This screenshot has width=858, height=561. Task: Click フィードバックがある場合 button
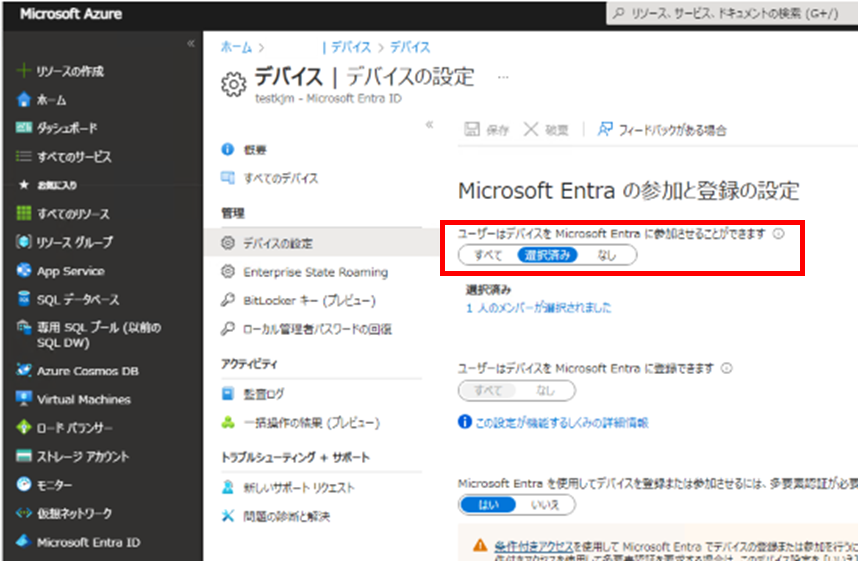point(662,130)
